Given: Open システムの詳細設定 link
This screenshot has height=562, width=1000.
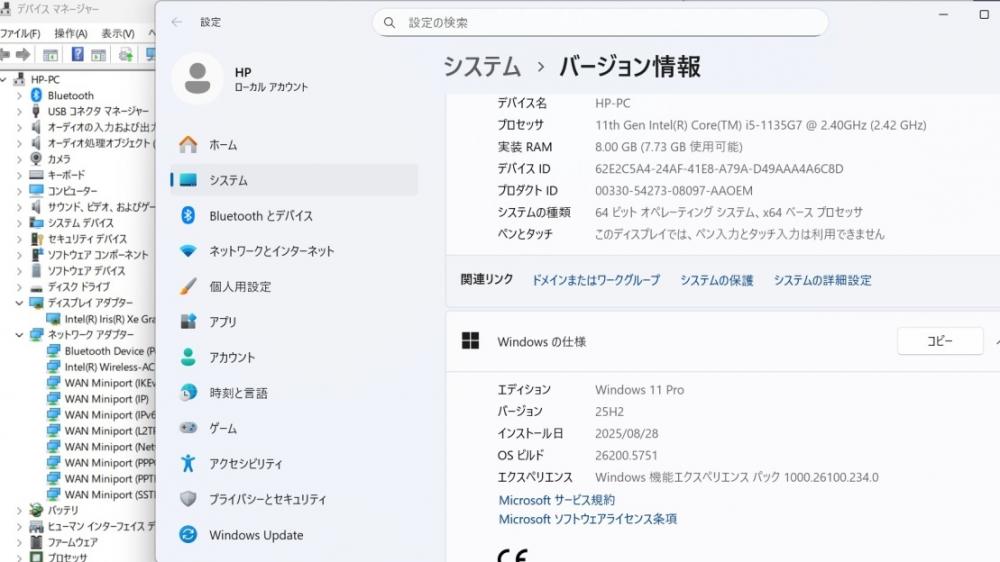Looking at the screenshot, I should click(822, 280).
